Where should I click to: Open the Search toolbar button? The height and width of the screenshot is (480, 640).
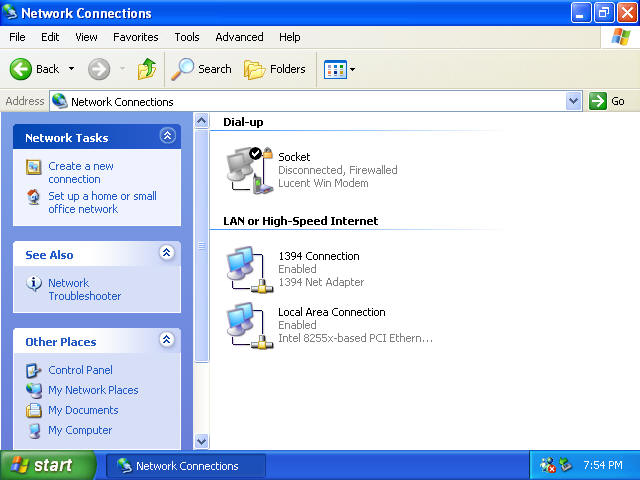[x=202, y=69]
